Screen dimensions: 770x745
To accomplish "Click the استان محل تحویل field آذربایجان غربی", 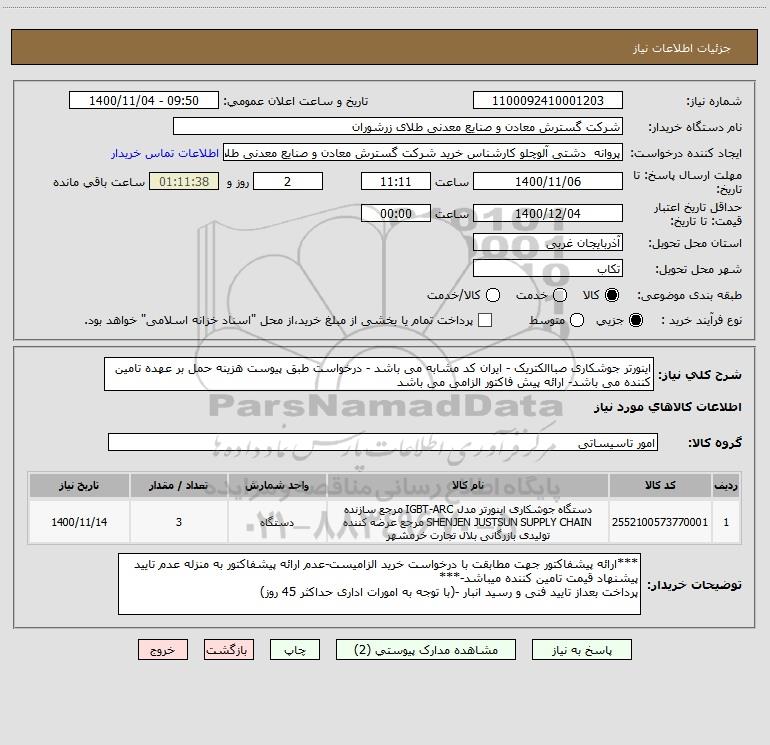I will 548,243.
